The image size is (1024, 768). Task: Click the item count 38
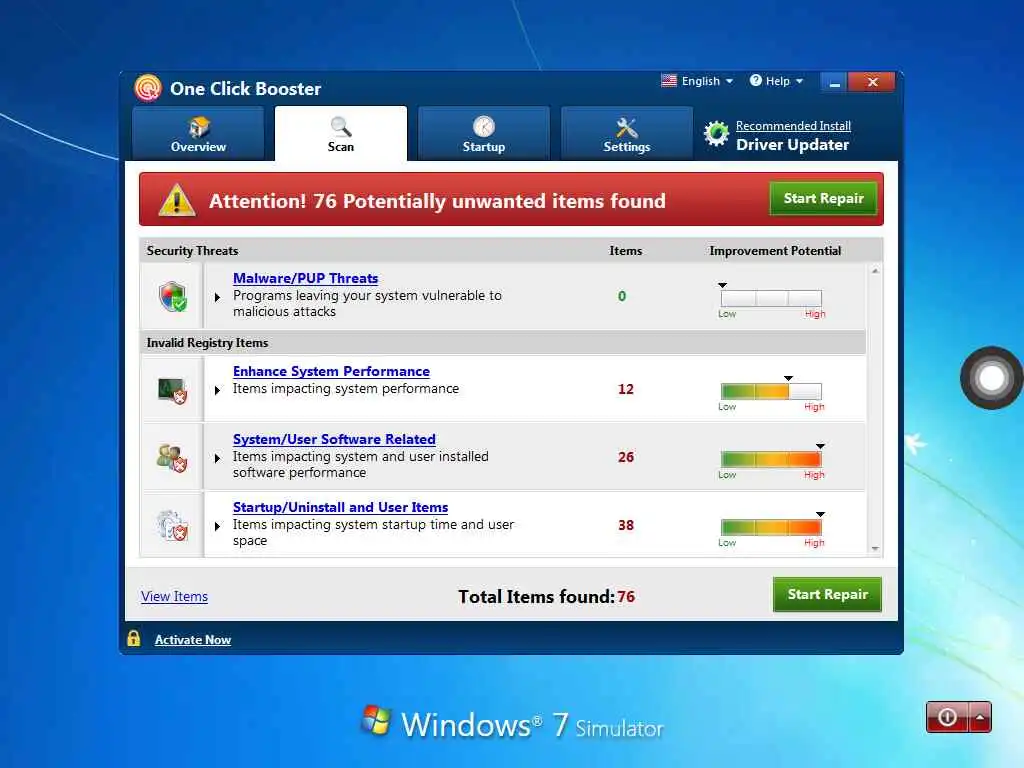click(x=626, y=525)
